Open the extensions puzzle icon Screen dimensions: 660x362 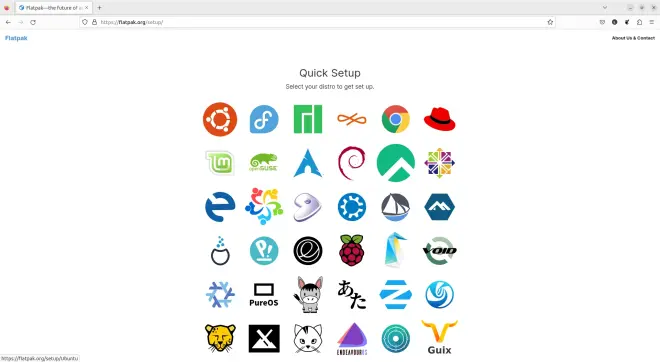pyautogui.click(x=639, y=22)
